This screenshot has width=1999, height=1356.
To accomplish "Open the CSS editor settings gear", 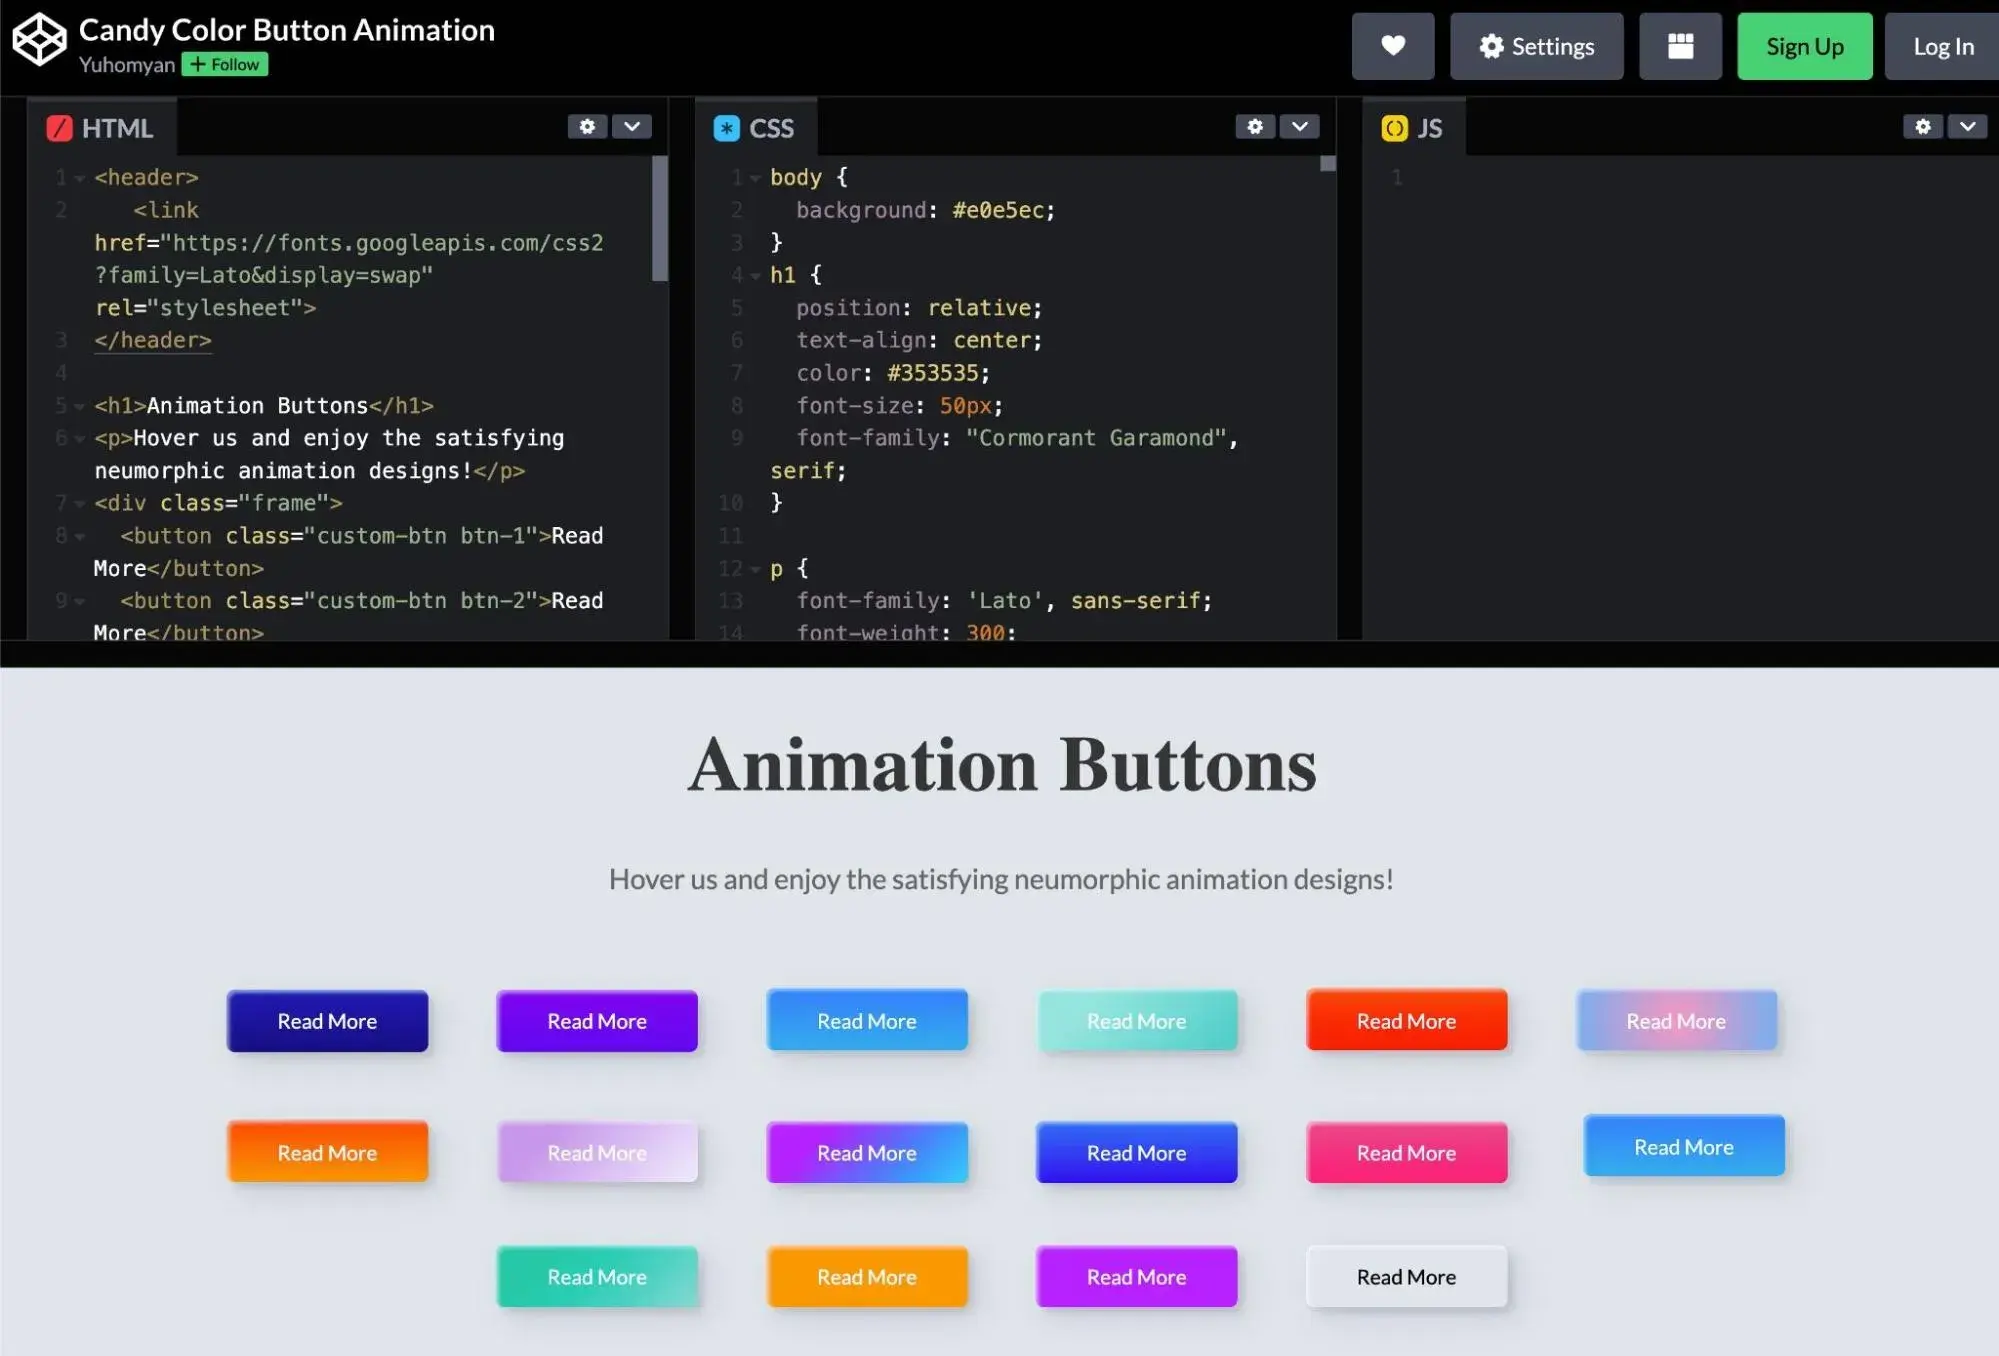I will click(1255, 126).
